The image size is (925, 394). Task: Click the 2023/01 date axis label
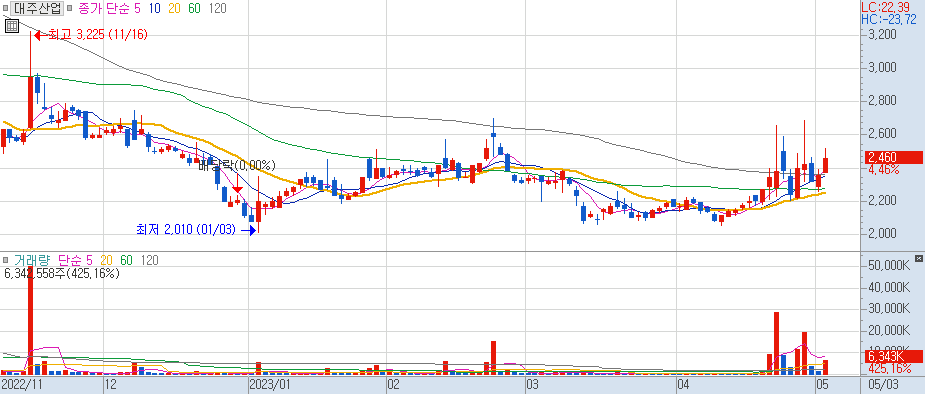(270, 386)
